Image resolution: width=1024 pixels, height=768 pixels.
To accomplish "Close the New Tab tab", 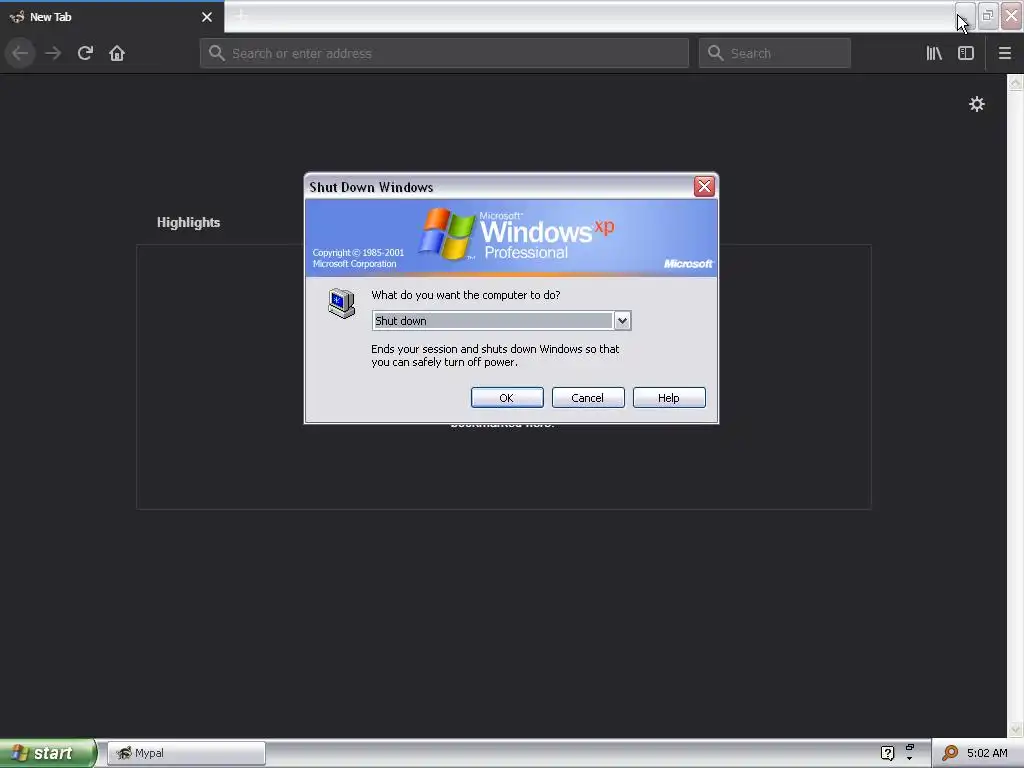I will pos(207,17).
